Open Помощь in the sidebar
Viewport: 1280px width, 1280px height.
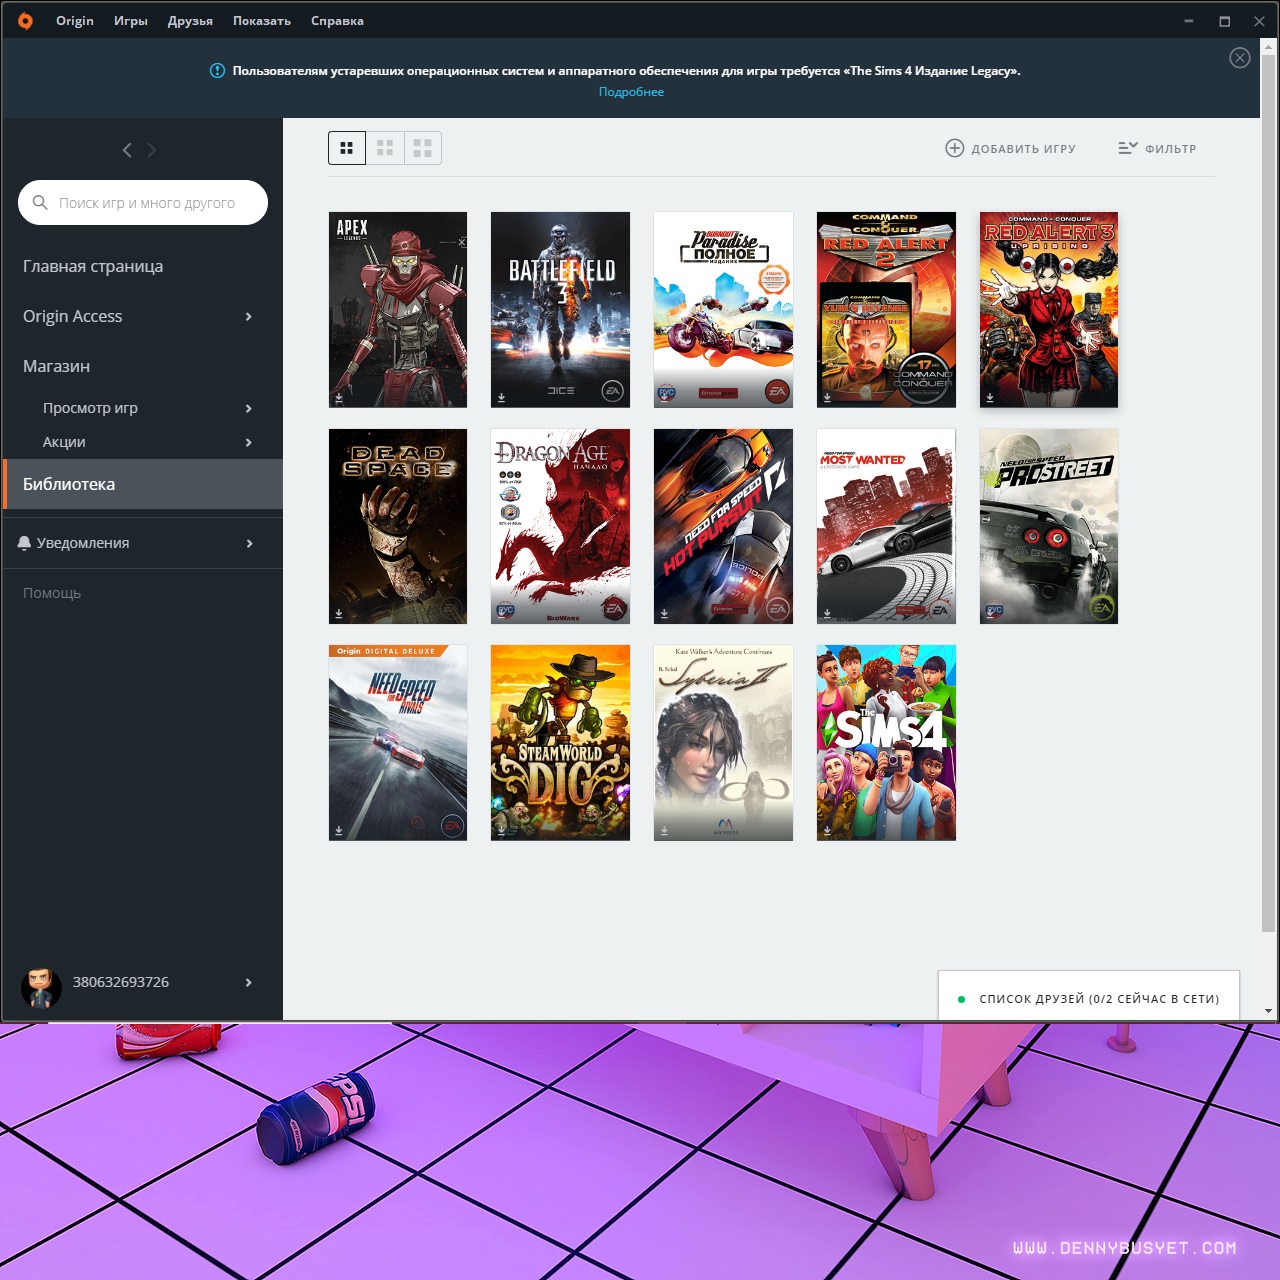[52, 593]
